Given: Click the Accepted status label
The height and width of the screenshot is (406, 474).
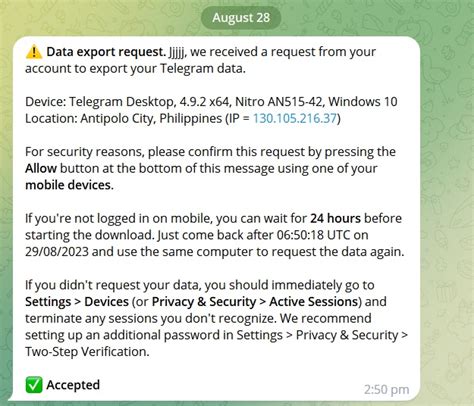Looking at the screenshot, I should [73, 385].
